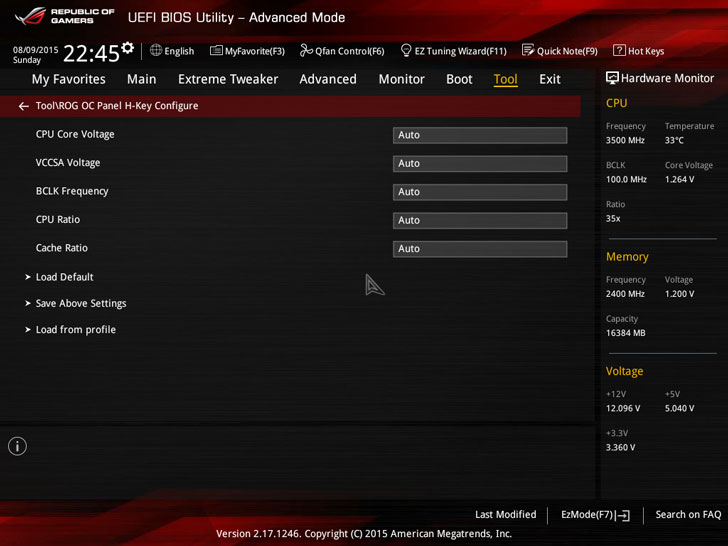Click the info circle icon at the bottom left
The image size is (728, 546).
coord(17,446)
